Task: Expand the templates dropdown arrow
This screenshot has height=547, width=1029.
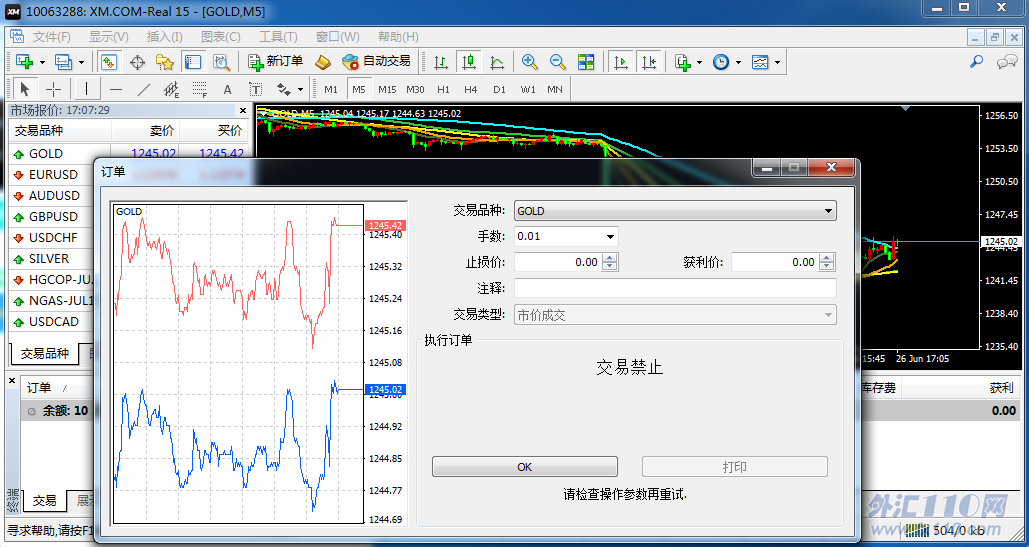Action: [778, 62]
